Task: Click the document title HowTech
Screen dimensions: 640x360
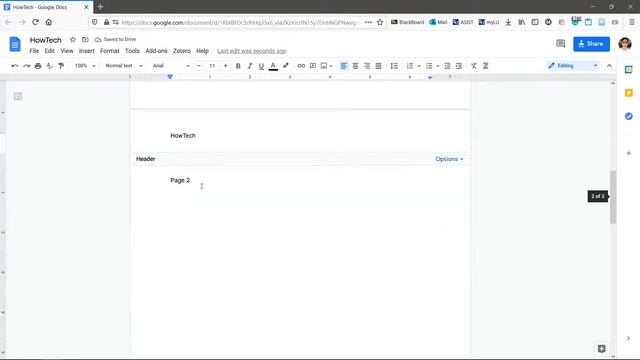Action: (x=46, y=40)
